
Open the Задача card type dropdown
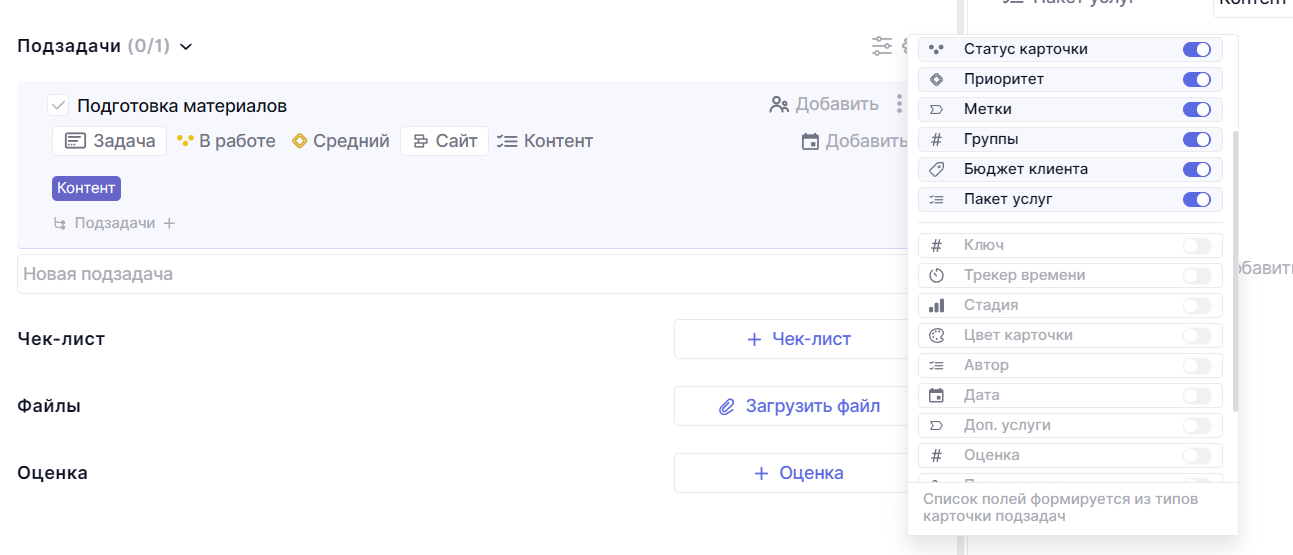(x=110, y=141)
